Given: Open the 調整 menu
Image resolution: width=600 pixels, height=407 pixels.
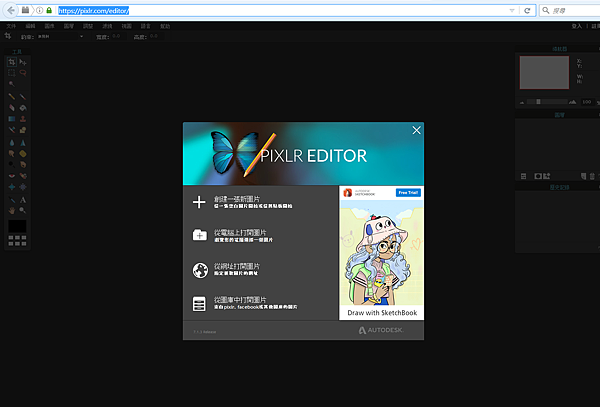Looking at the screenshot, I should 88,26.
